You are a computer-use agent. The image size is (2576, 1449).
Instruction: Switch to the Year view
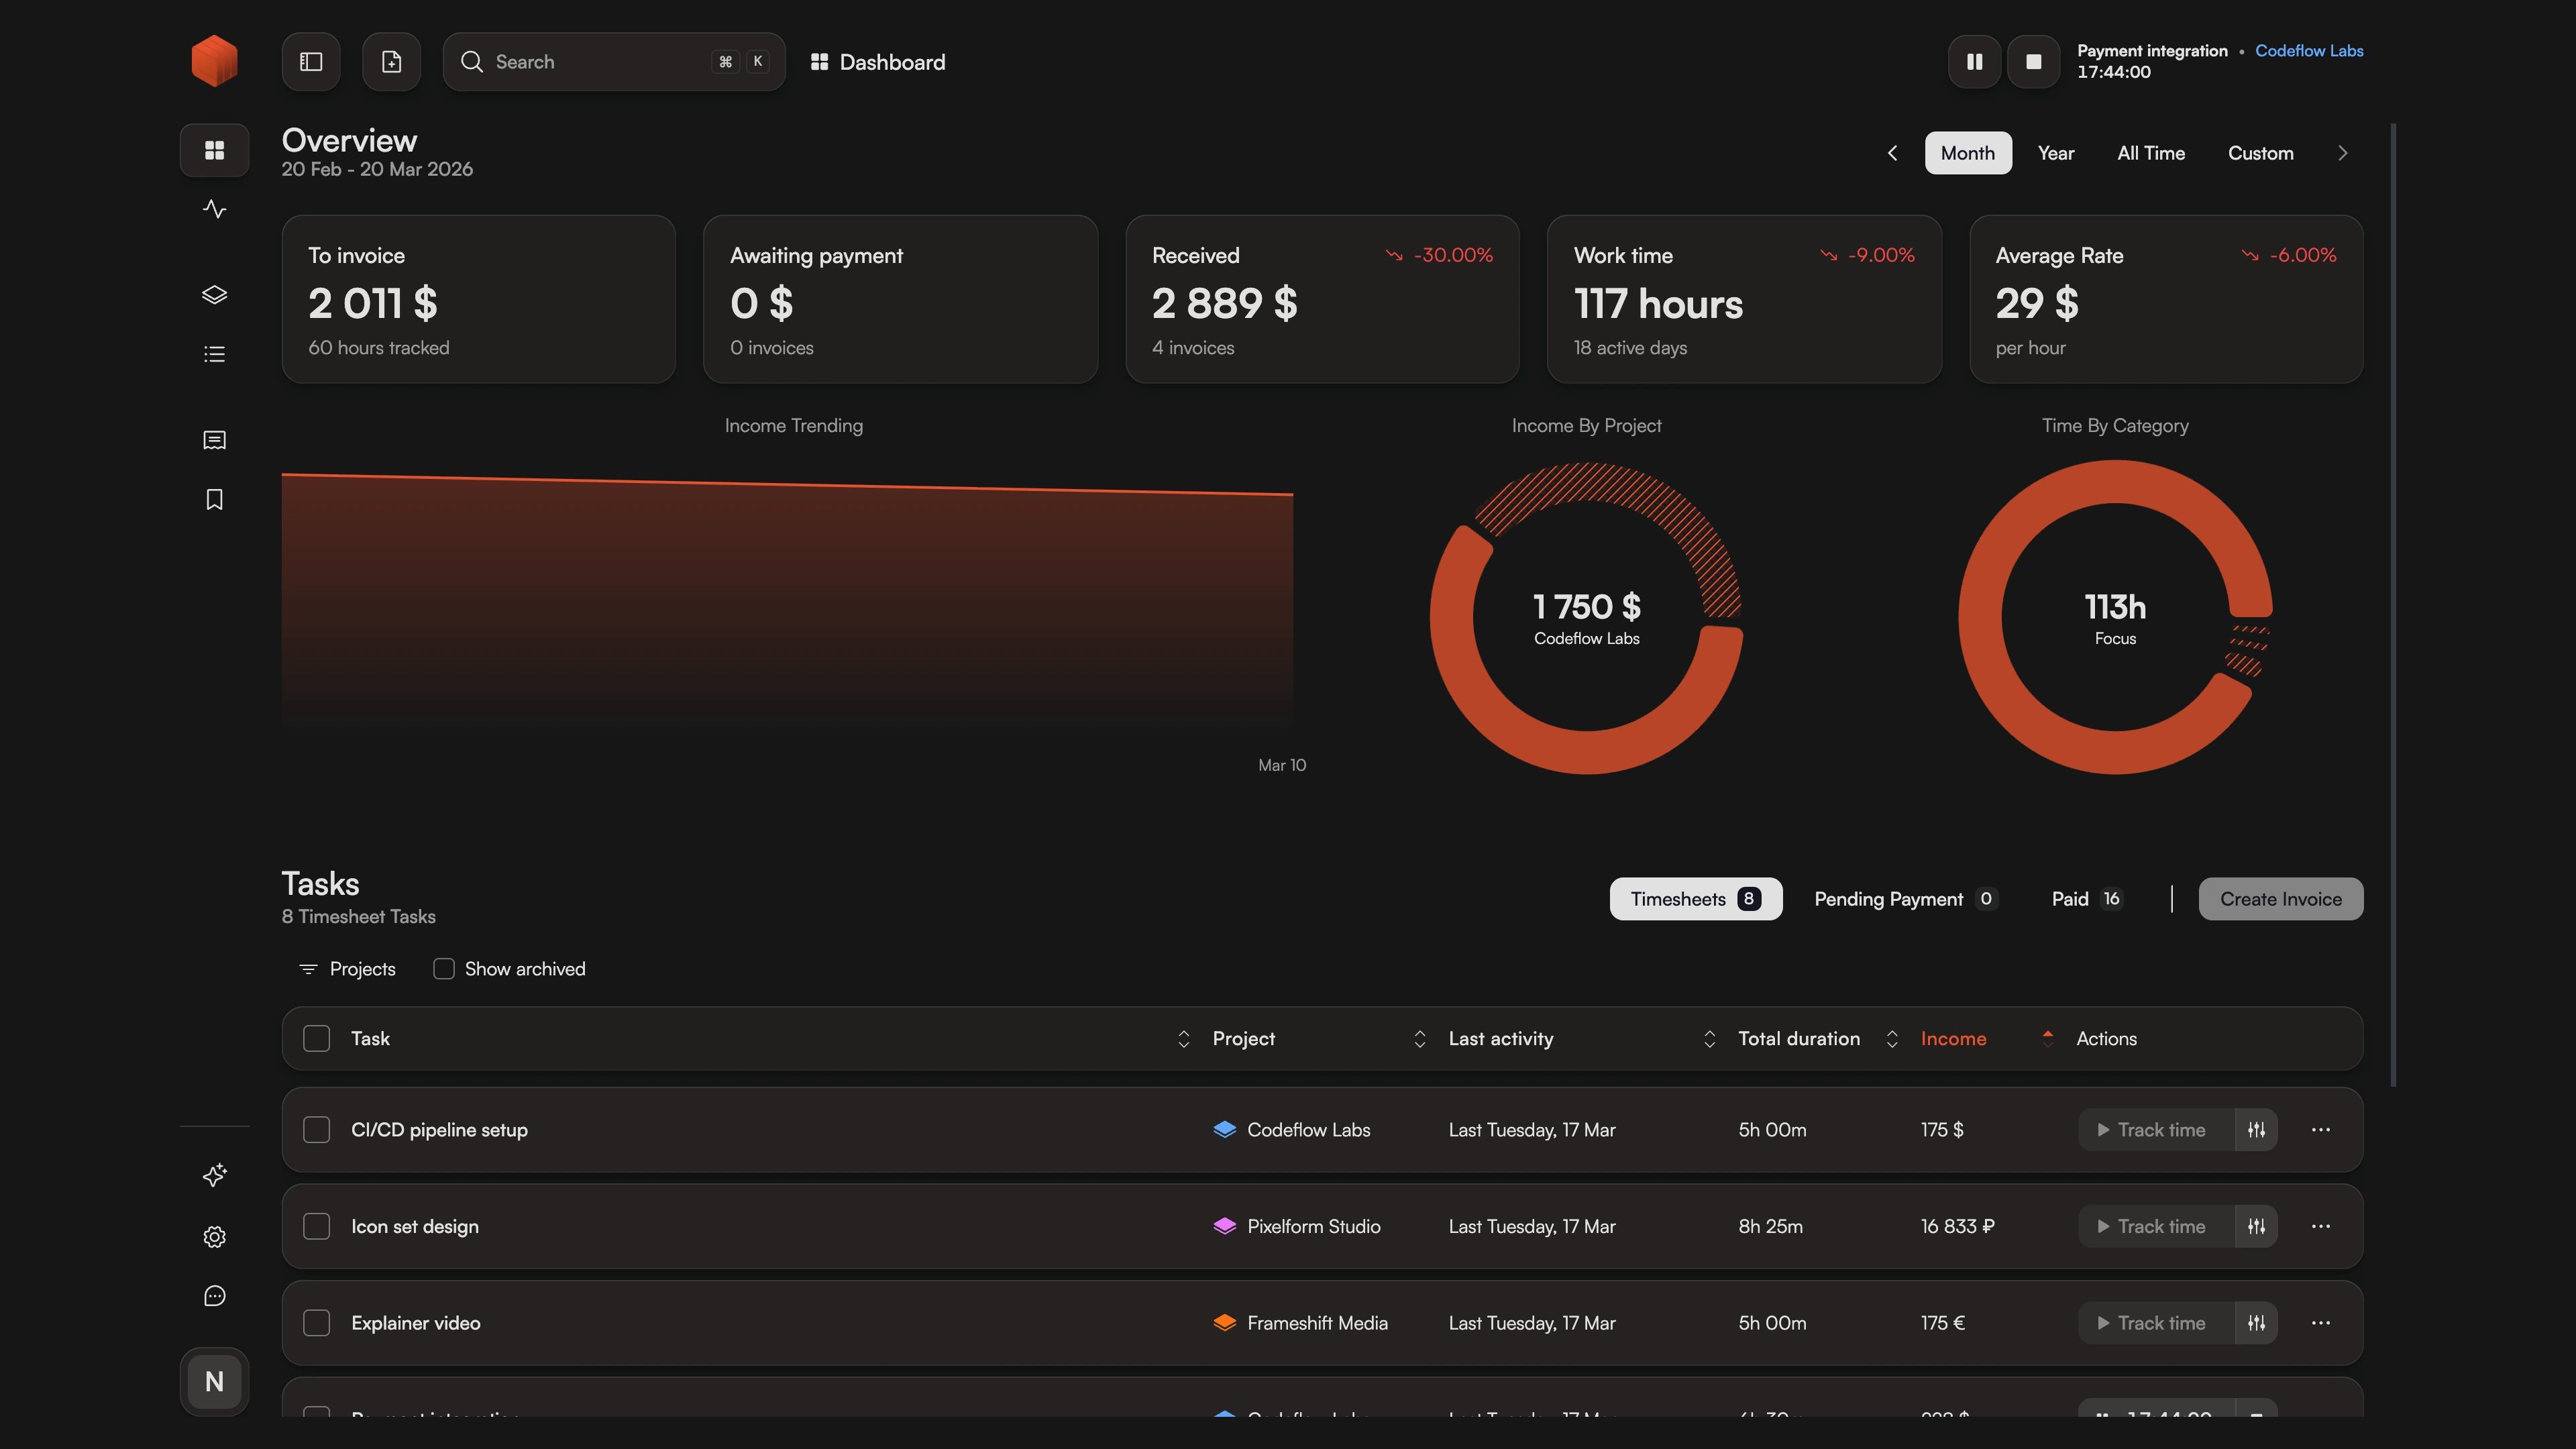pos(2056,152)
